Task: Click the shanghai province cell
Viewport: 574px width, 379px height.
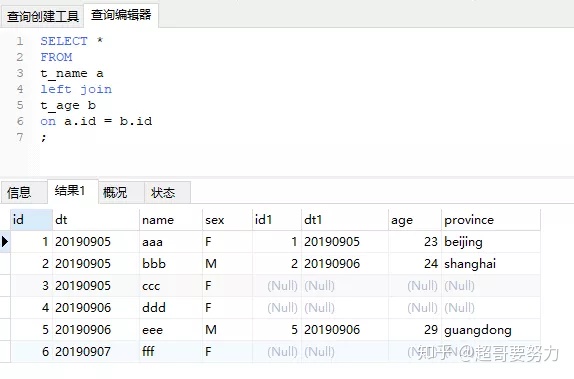Action: coord(491,264)
